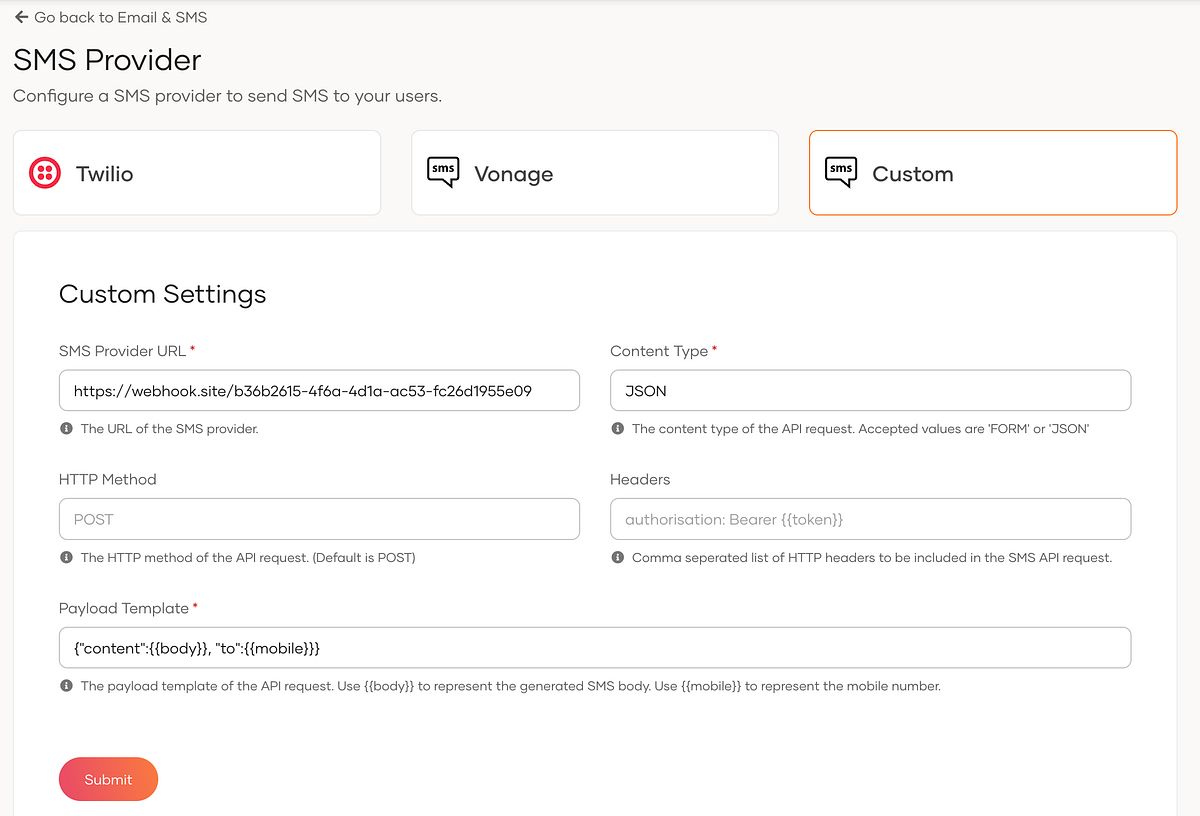
Task: Edit the Payload Template field
Action: [595, 648]
